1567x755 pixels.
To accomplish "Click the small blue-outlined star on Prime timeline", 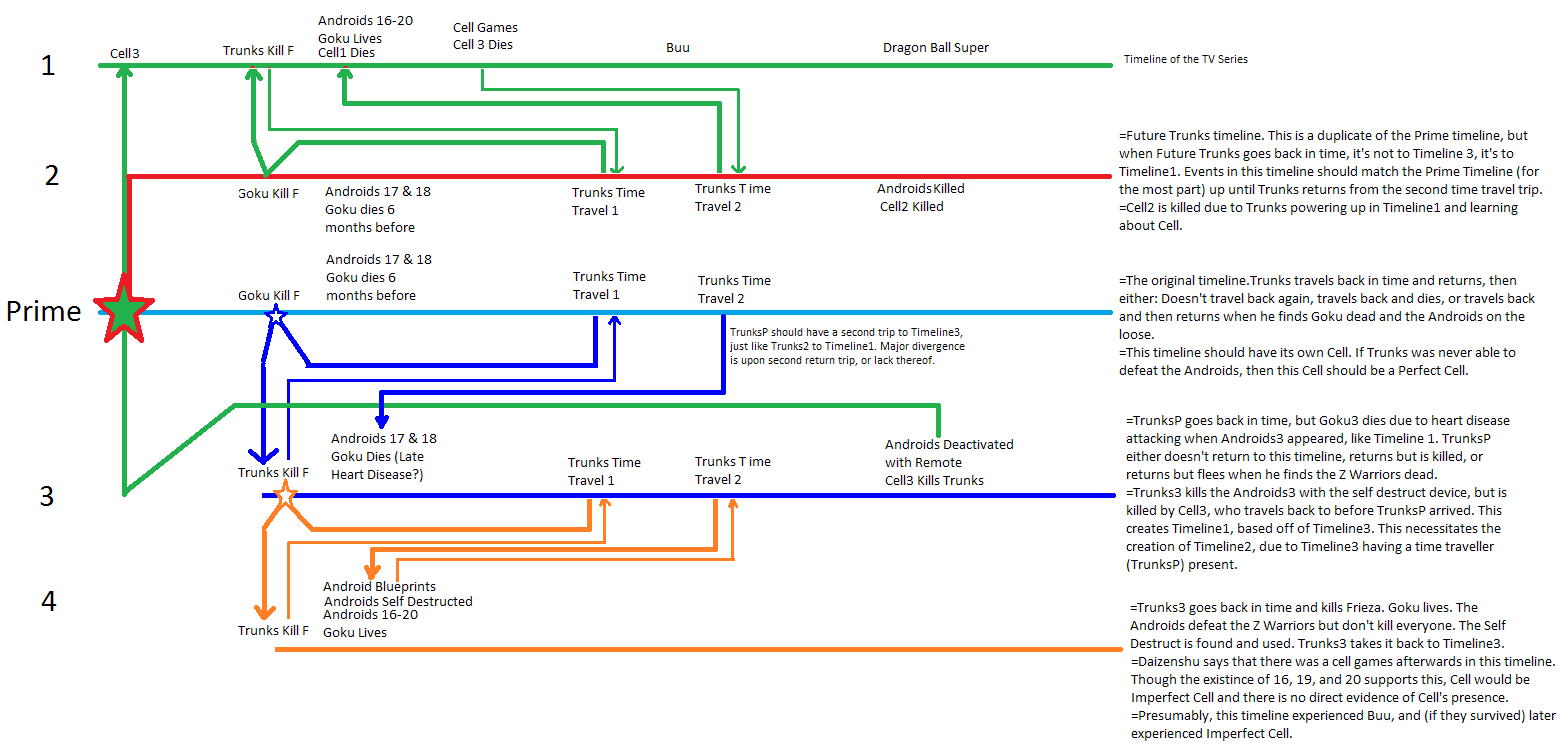I will (276, 316).
